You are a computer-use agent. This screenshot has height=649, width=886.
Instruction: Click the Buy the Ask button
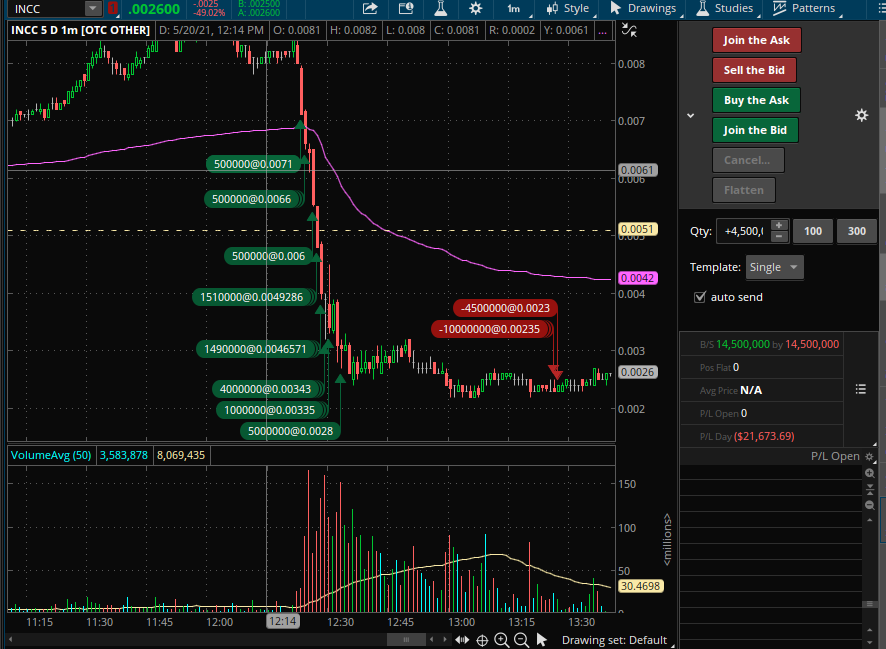tap(756, 100)
